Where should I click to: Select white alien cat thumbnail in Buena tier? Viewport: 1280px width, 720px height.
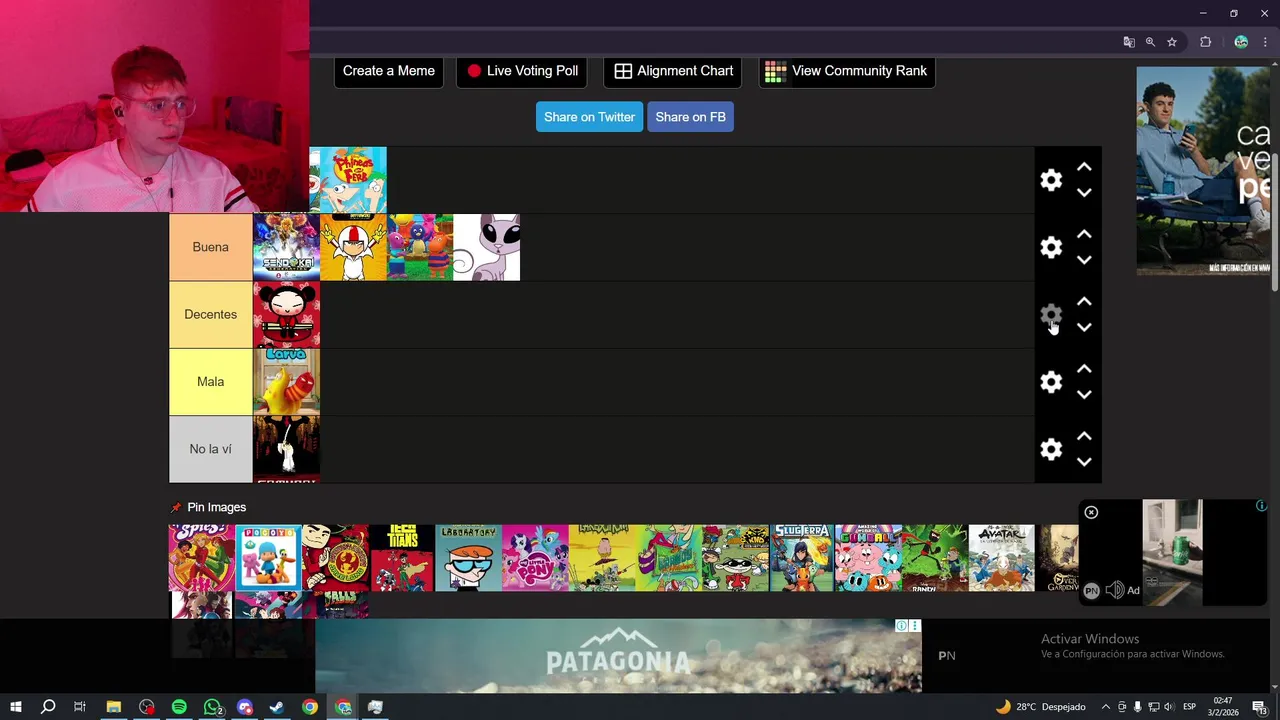pyautogui.click(x=487, y=247)
